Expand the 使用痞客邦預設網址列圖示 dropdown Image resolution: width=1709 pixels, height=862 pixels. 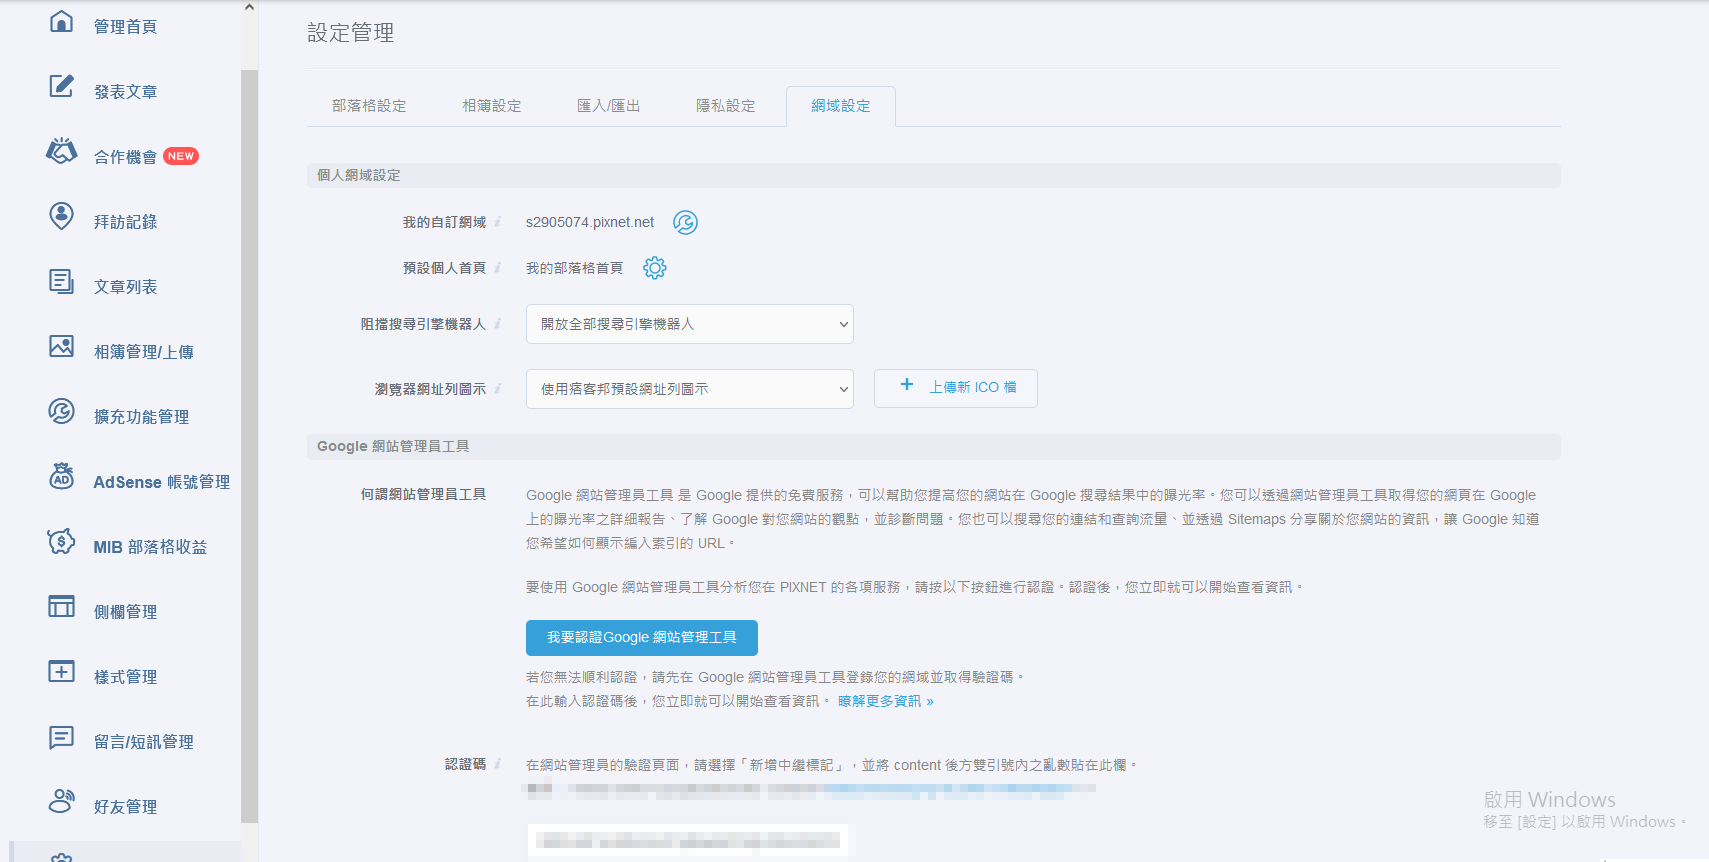coord(689,389)
